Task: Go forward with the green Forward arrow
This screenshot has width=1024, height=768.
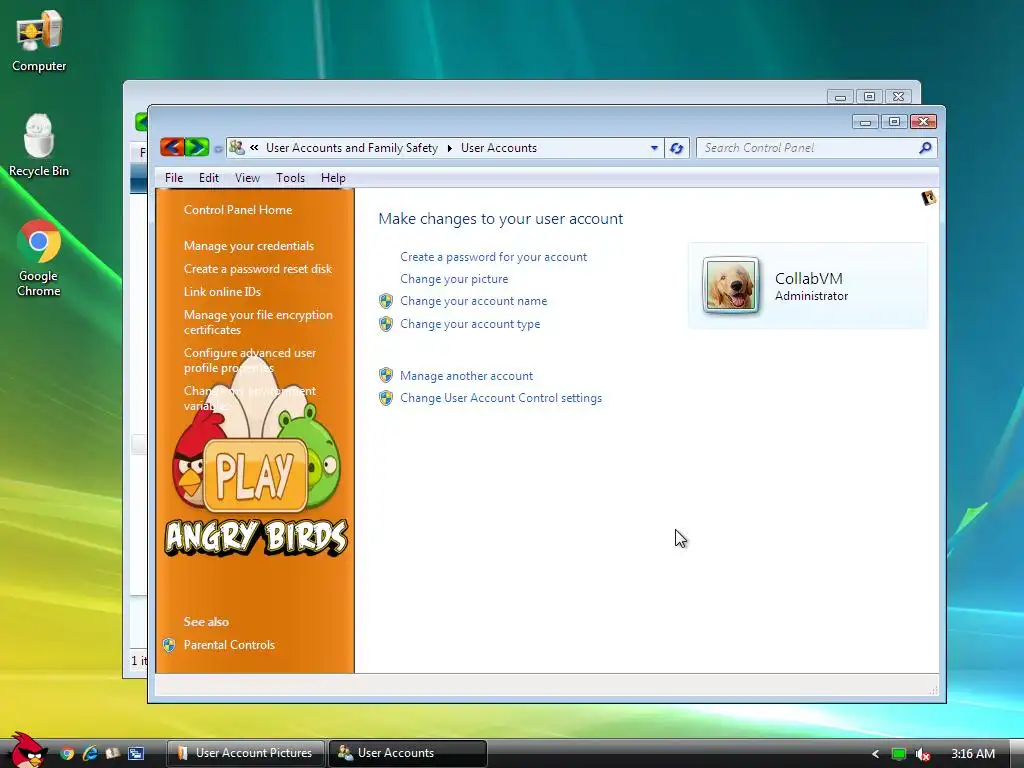Action: tap(197, 147)
